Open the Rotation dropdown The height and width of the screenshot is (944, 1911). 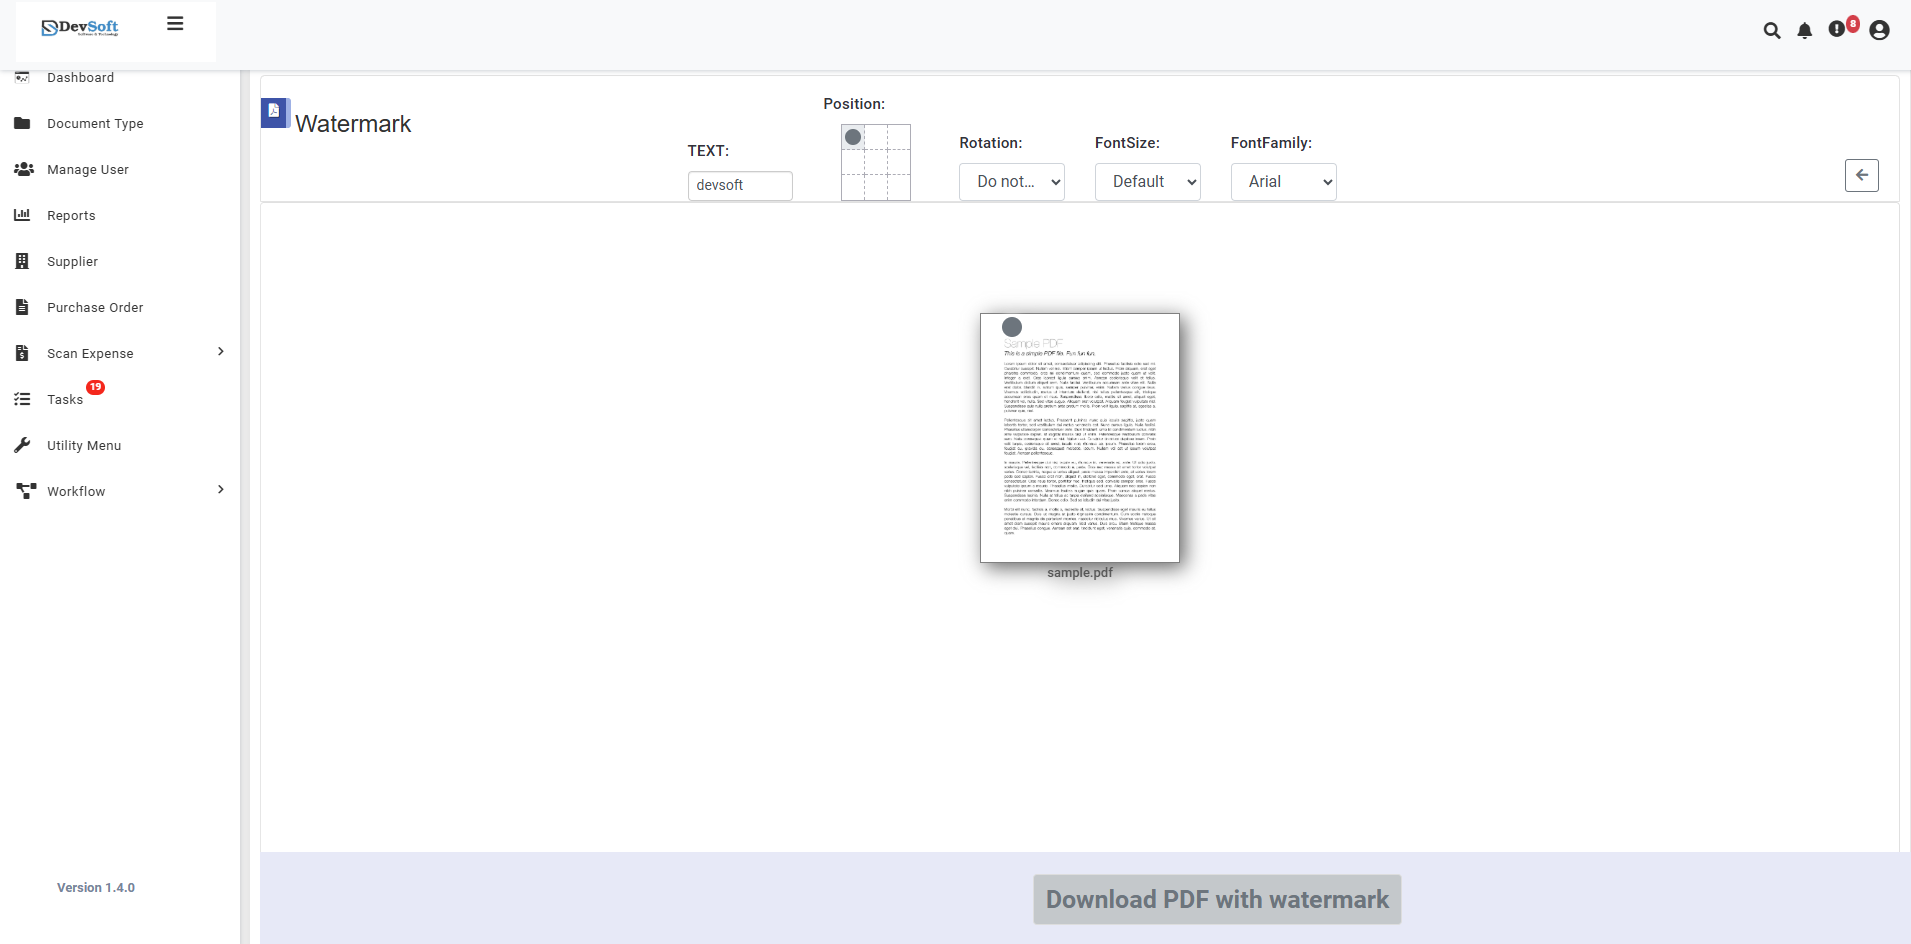(1011, 182)
